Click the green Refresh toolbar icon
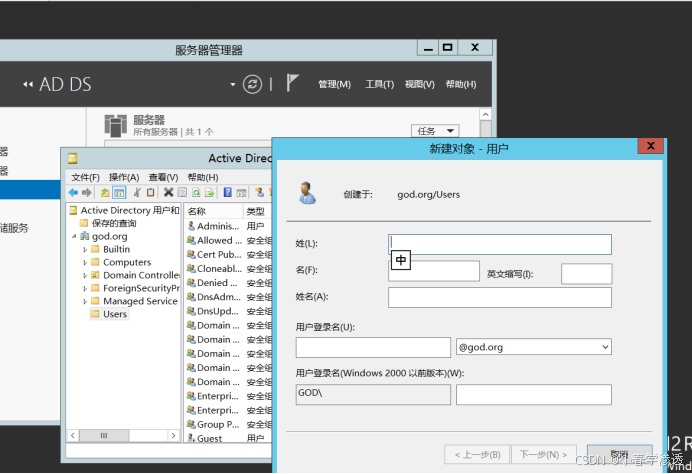692x474 pixels. point(196,192)
